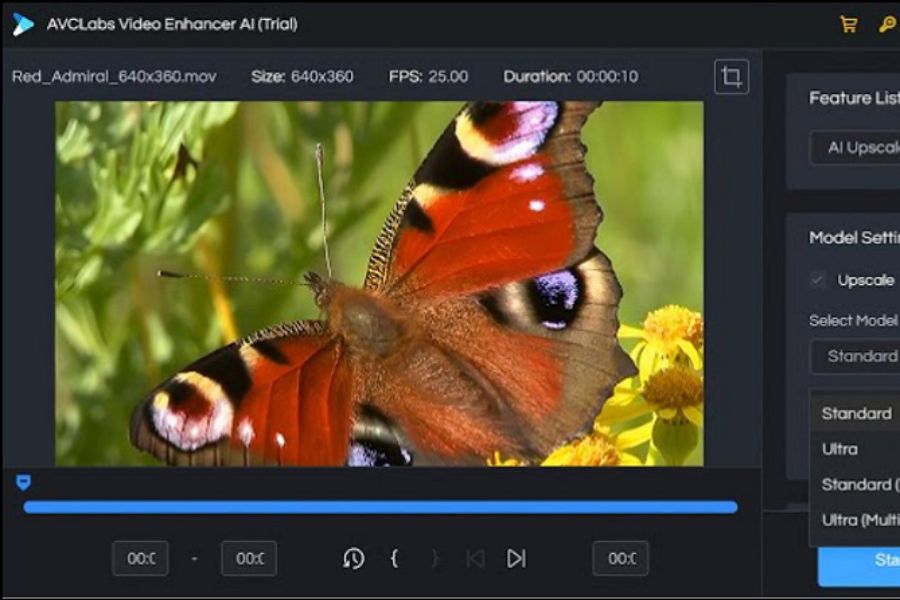Click the key registration icon
Screen dimensions: 900x600
pos(887,24)
